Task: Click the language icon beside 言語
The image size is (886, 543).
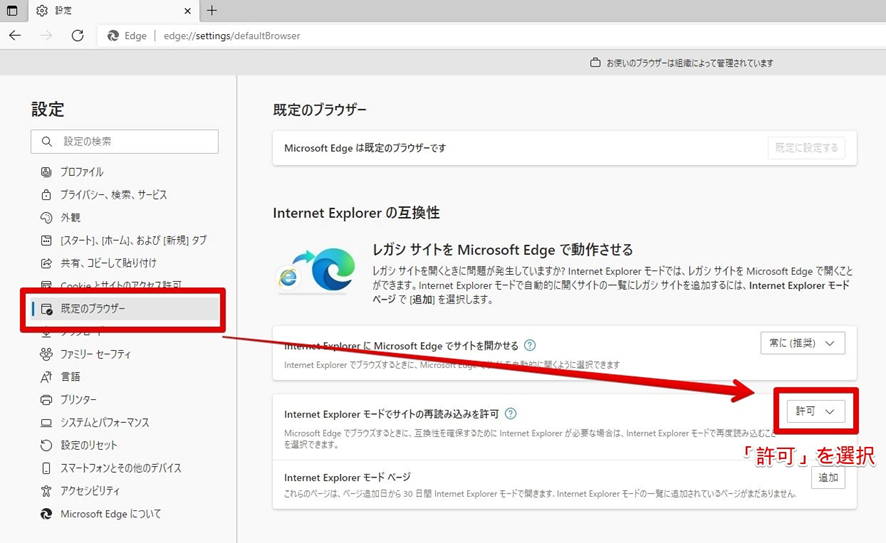Action: [46, 377]
